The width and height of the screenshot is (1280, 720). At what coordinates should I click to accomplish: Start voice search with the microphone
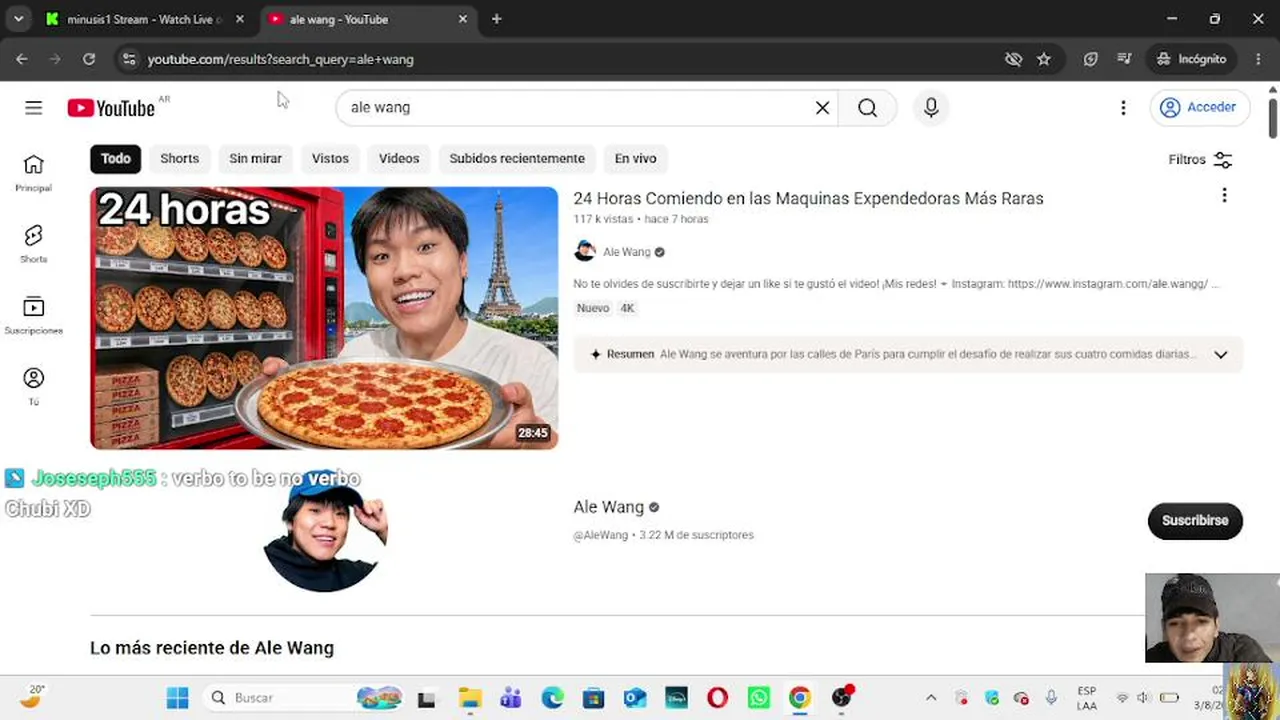point(931,108)
